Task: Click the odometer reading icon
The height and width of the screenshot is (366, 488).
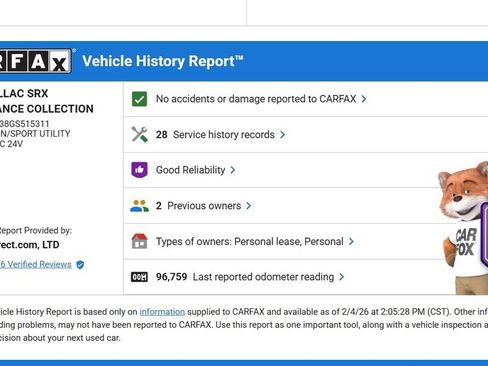Action: [x=139, y=277]
